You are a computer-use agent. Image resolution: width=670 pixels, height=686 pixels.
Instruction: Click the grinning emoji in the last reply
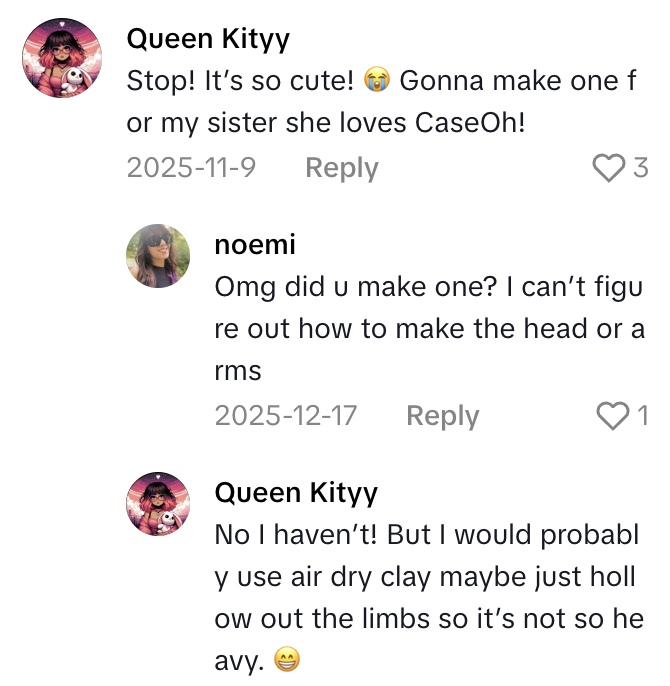(287, 661)
